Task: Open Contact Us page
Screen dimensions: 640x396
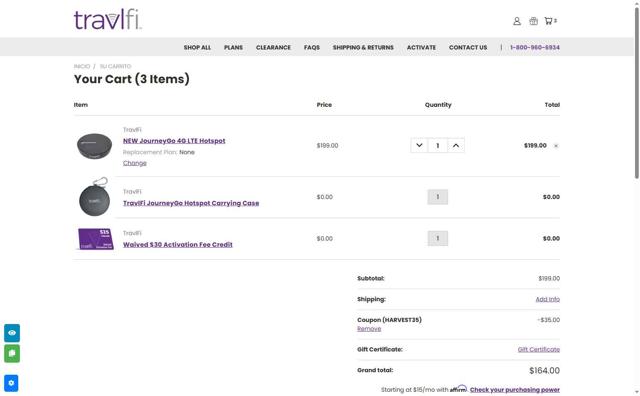Action: pyautogui.click(x=468, y=47)
